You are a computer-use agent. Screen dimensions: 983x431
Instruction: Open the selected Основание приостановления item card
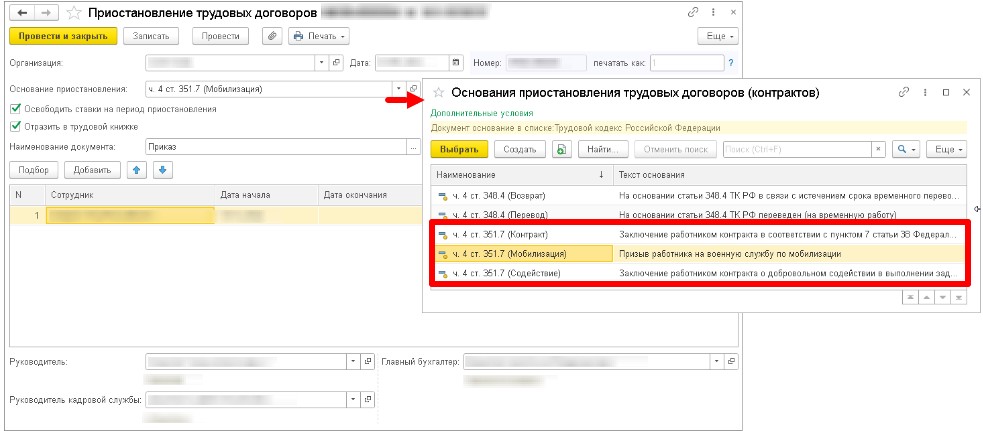(x=413, y=88)
